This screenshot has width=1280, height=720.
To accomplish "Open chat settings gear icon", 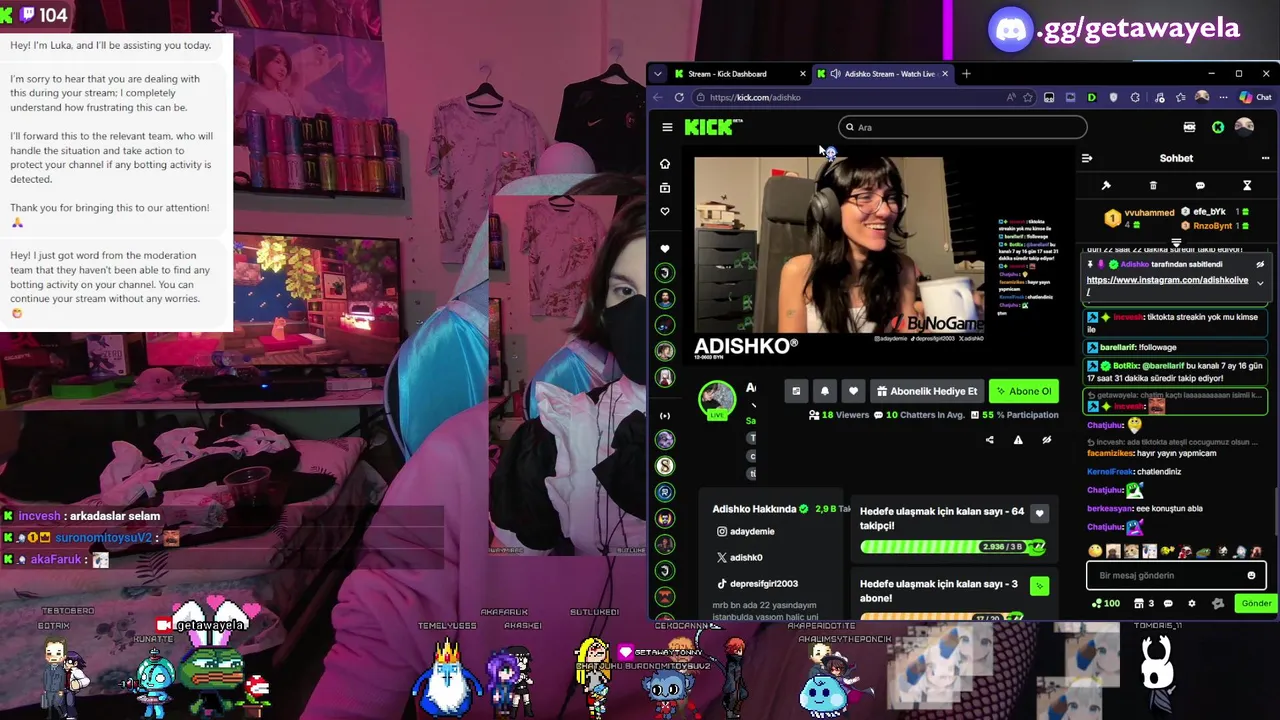I will pos(1191,604).
